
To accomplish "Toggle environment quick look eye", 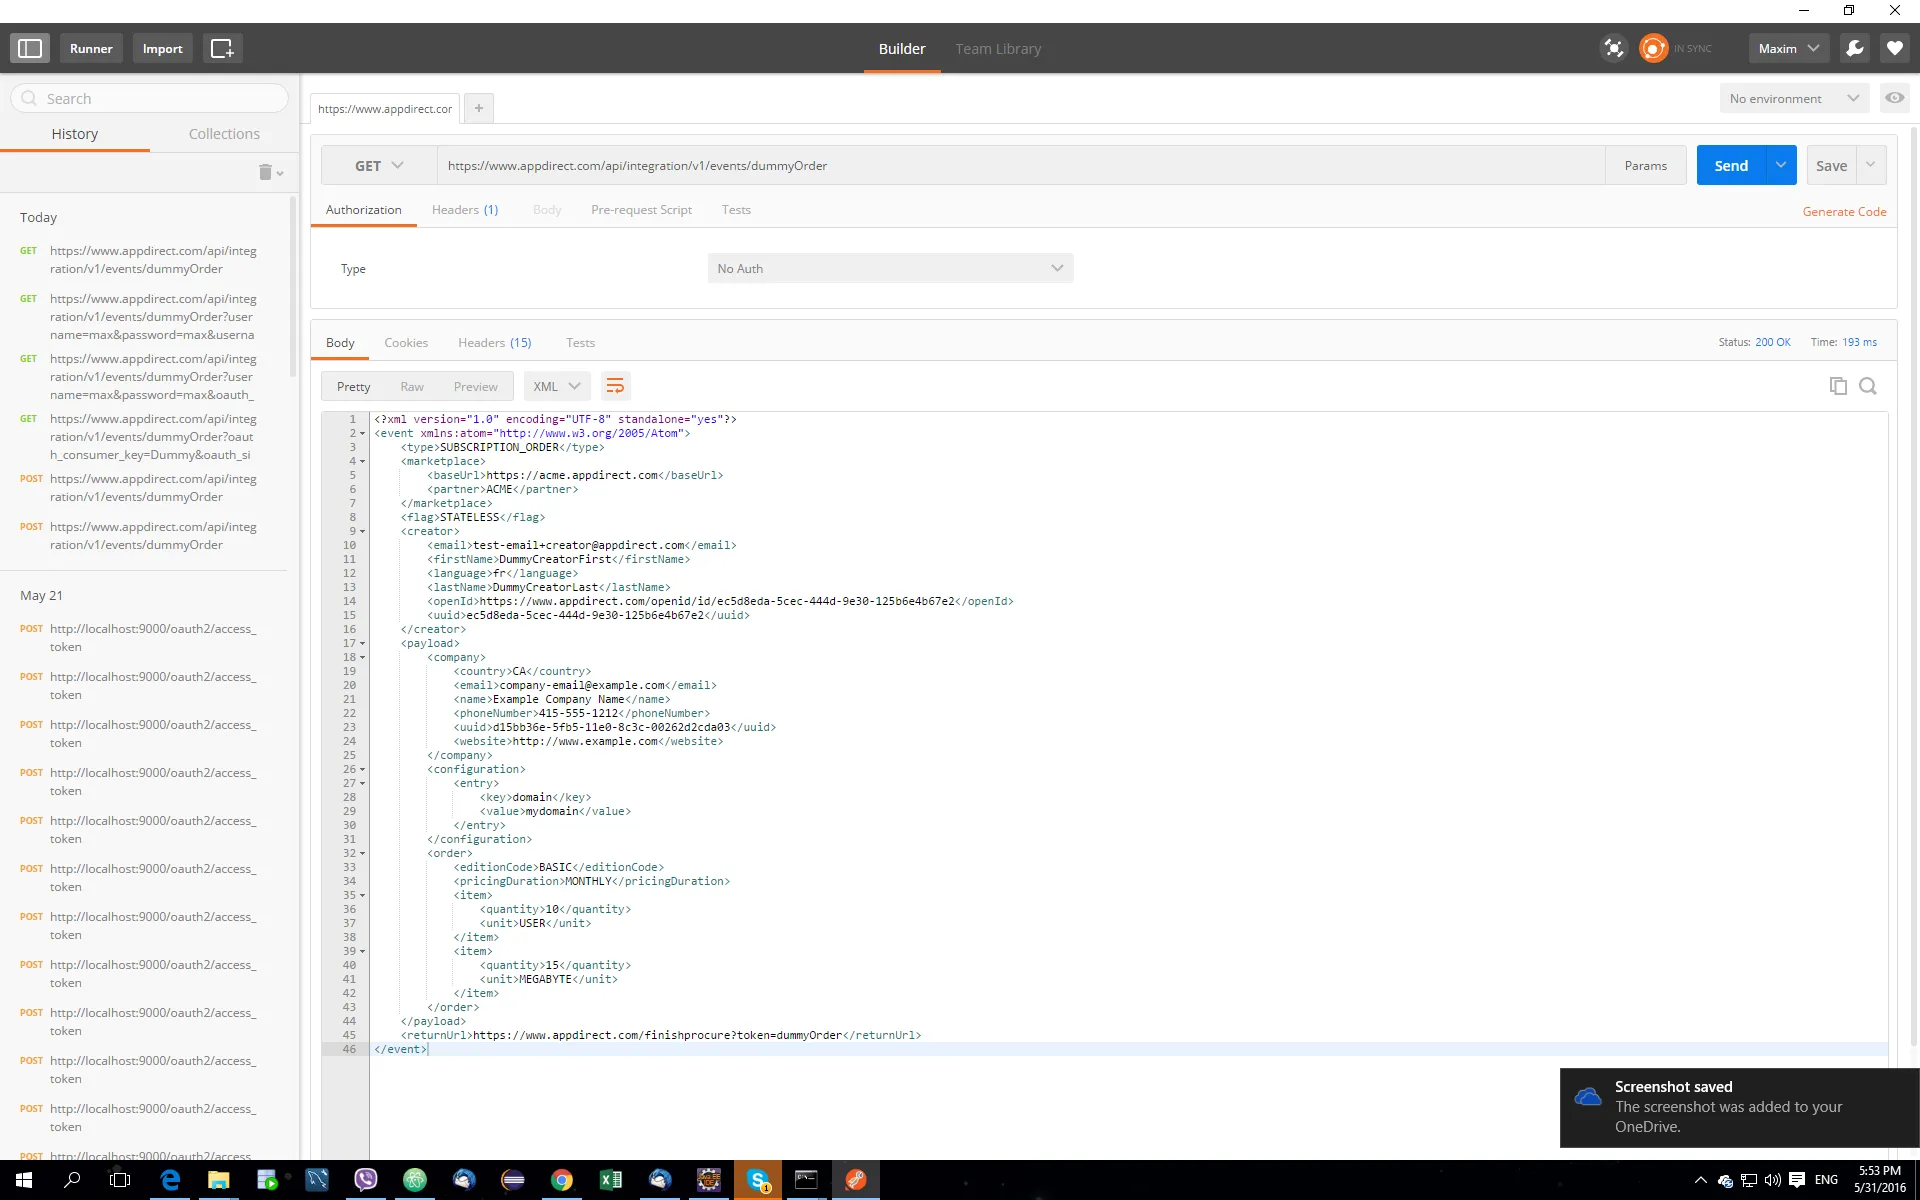I will coord(1894,98).
